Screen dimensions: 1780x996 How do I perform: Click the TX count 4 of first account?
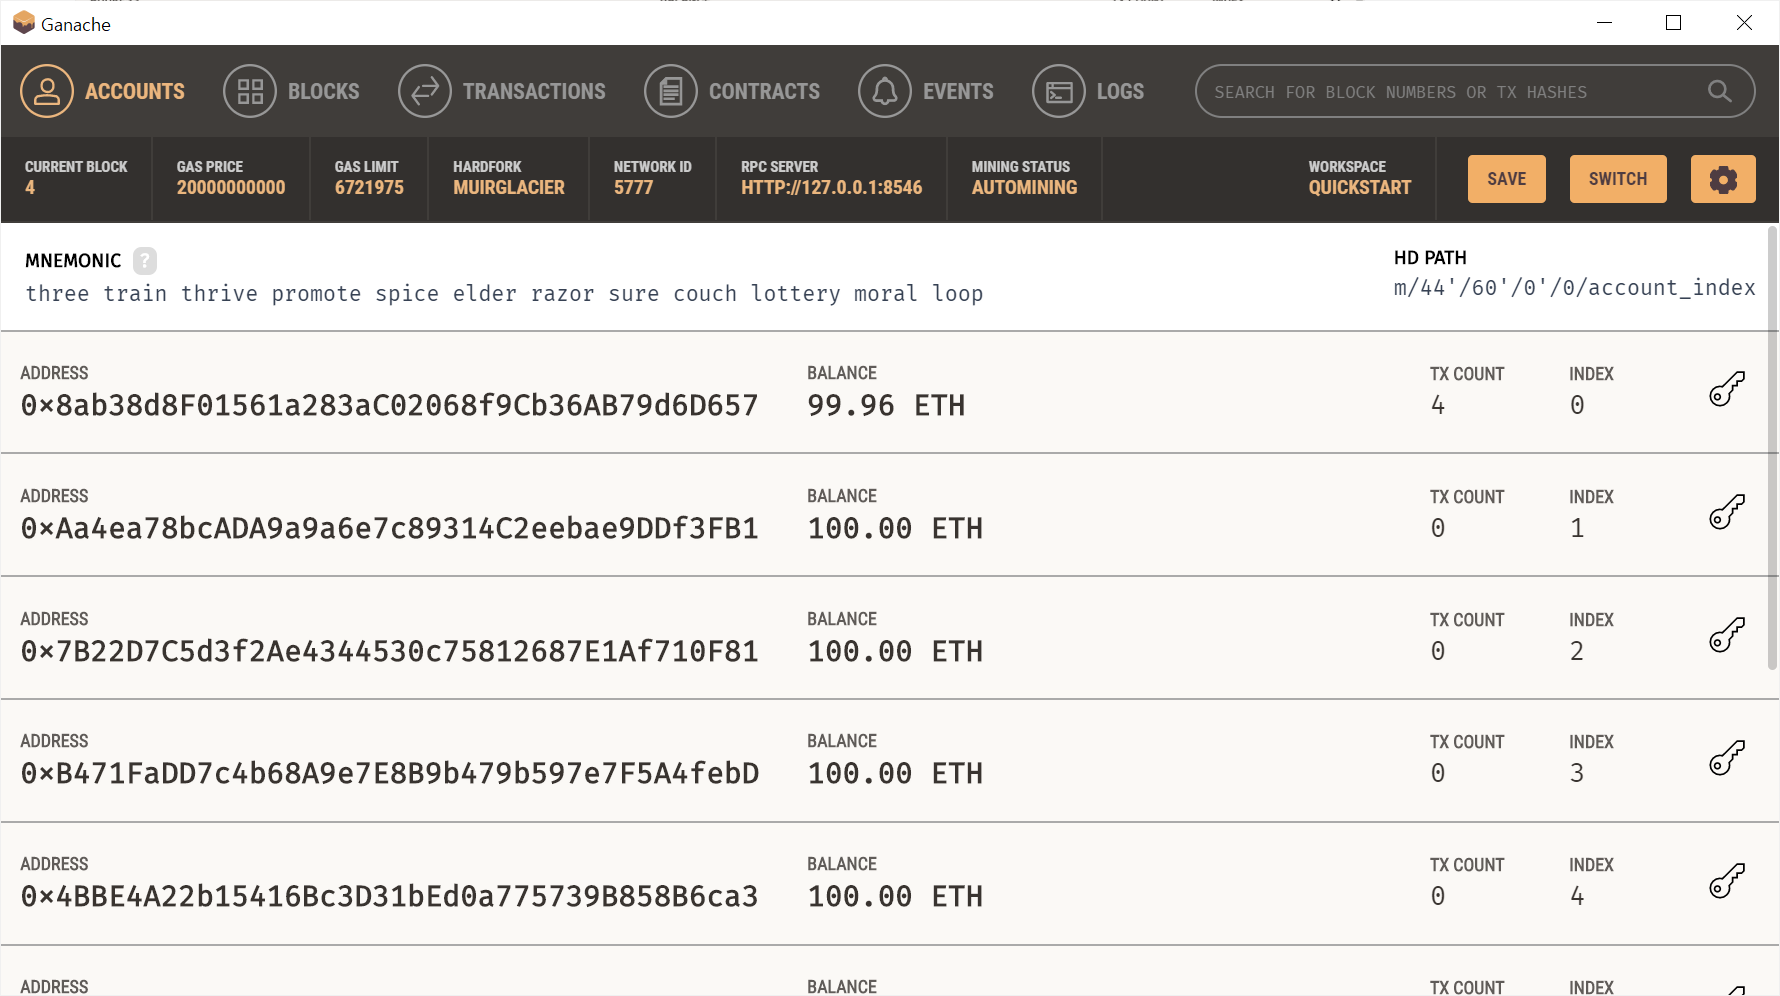coord(1437,405)
